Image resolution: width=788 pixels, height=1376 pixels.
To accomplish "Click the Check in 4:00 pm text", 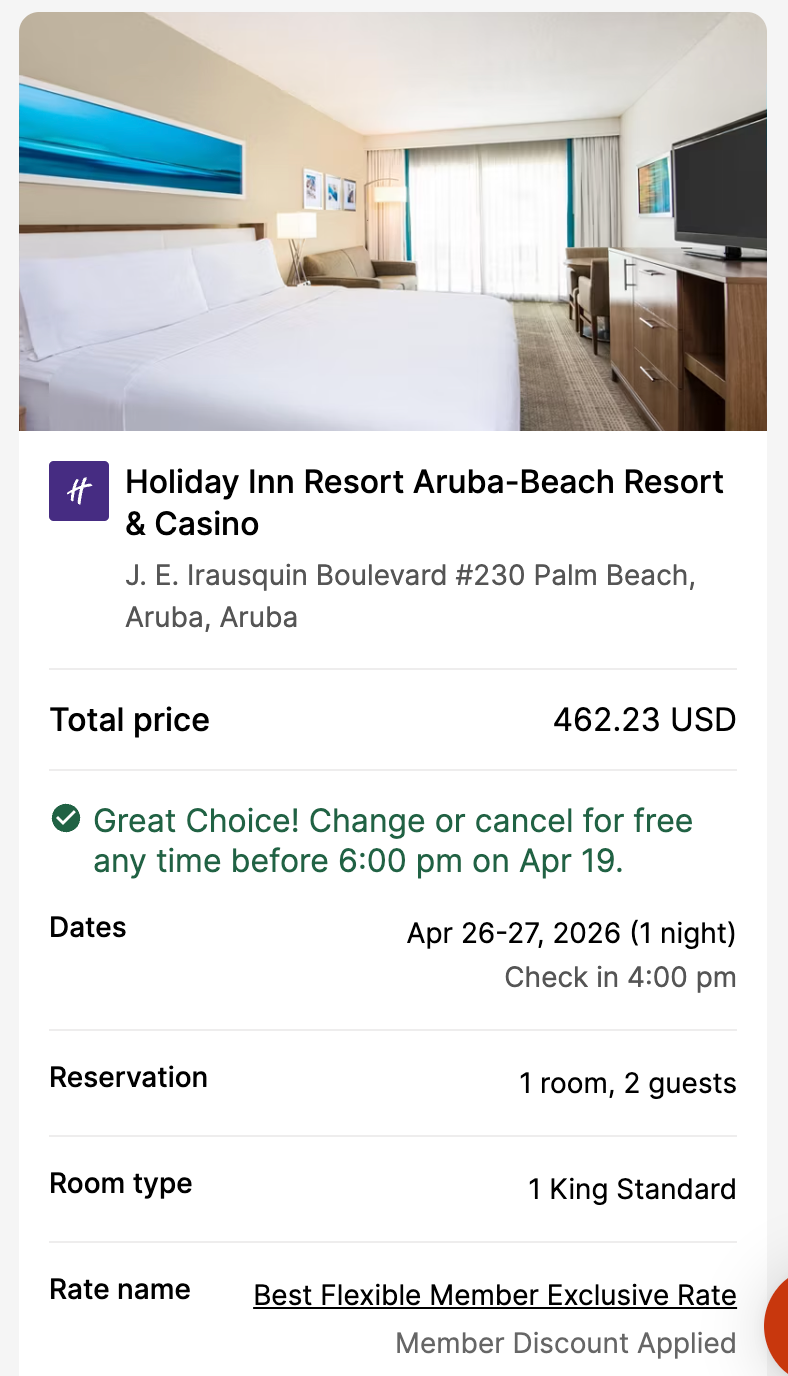I will pyautogui.click(x=620, y=977).
